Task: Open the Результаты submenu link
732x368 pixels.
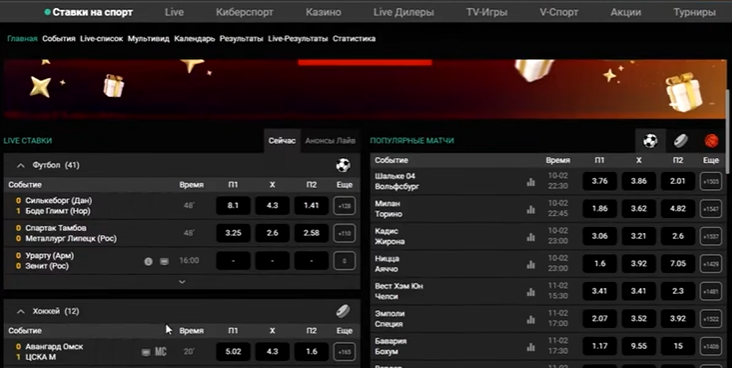Action: (241, 39)
